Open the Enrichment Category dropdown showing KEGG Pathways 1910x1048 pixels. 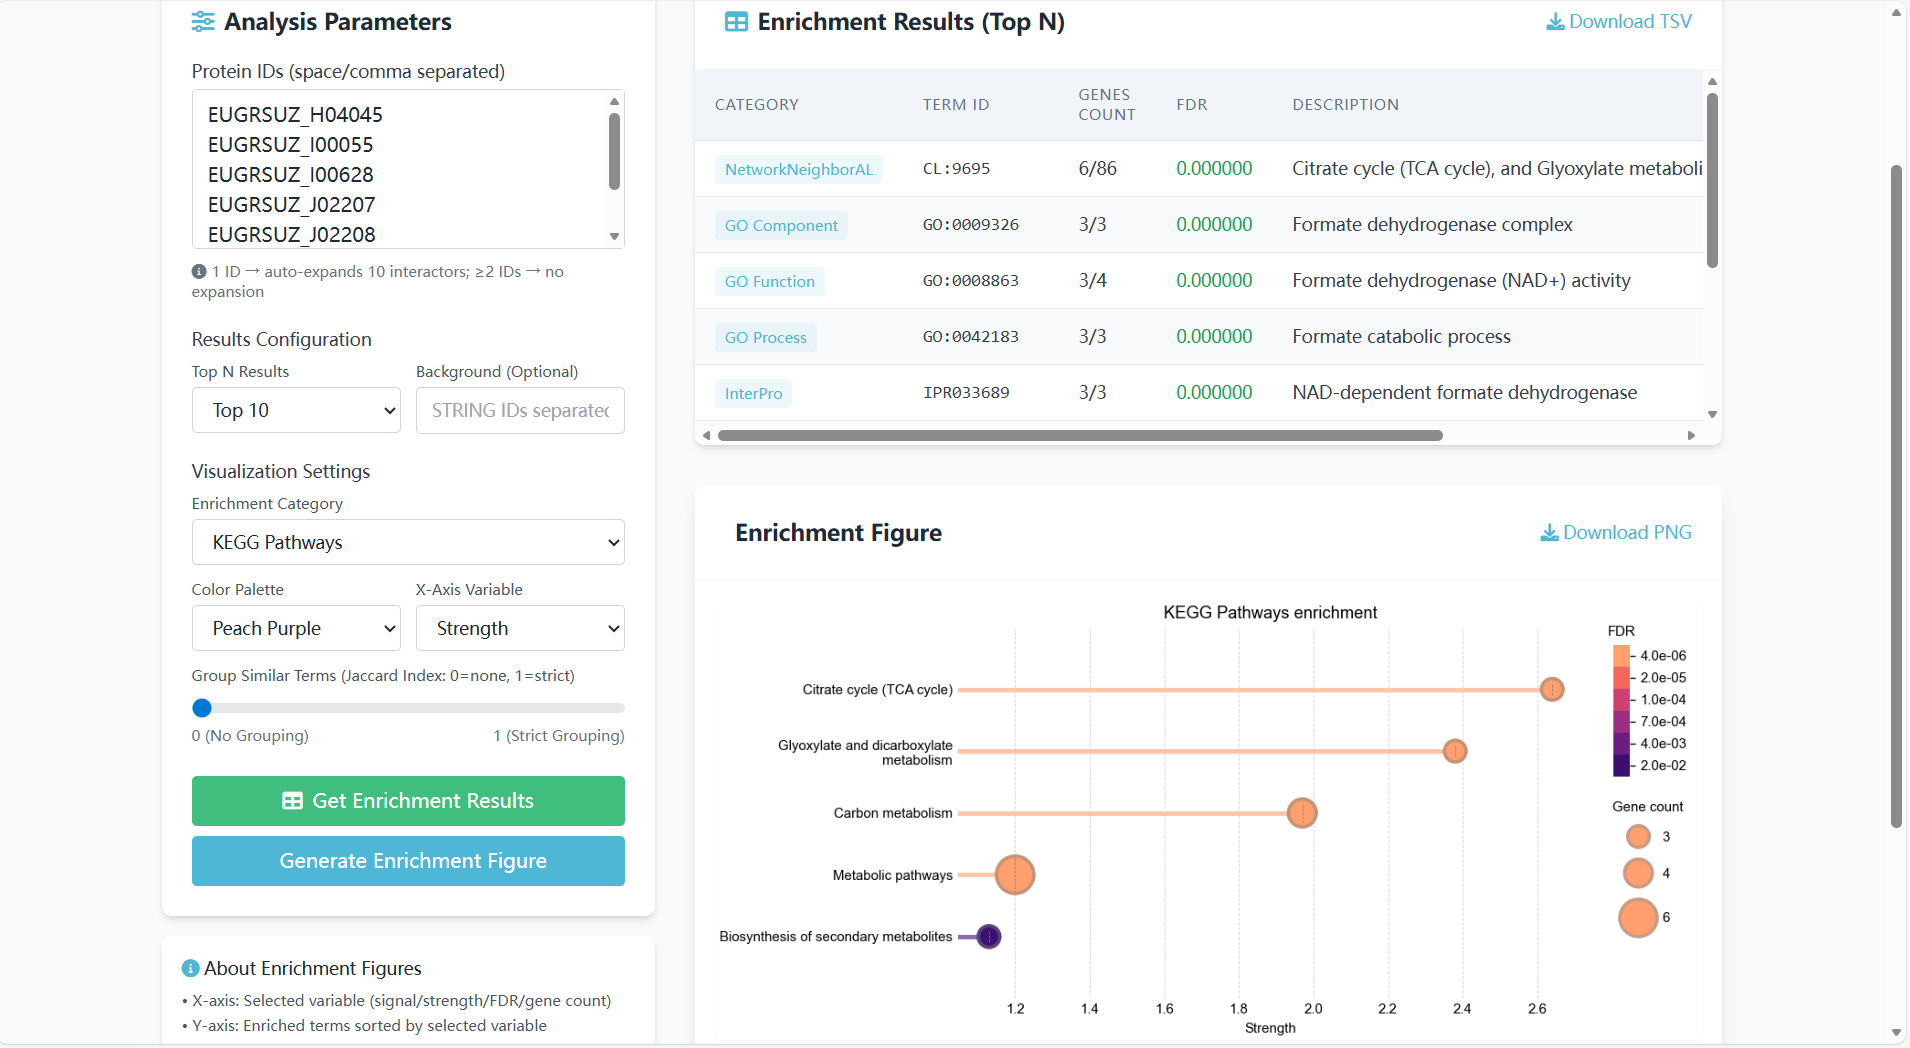407,541
